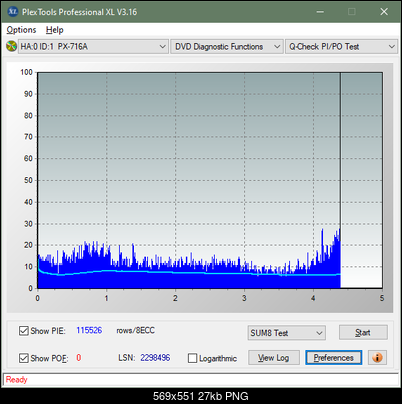Minimize the PlexTools window
Screen dimensions: 402x404
coord(320,12)
